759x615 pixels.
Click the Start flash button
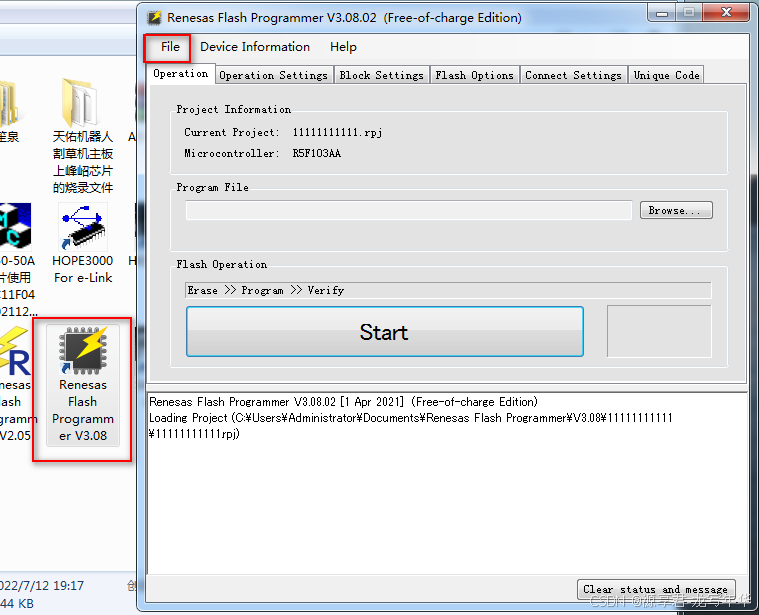385,331
